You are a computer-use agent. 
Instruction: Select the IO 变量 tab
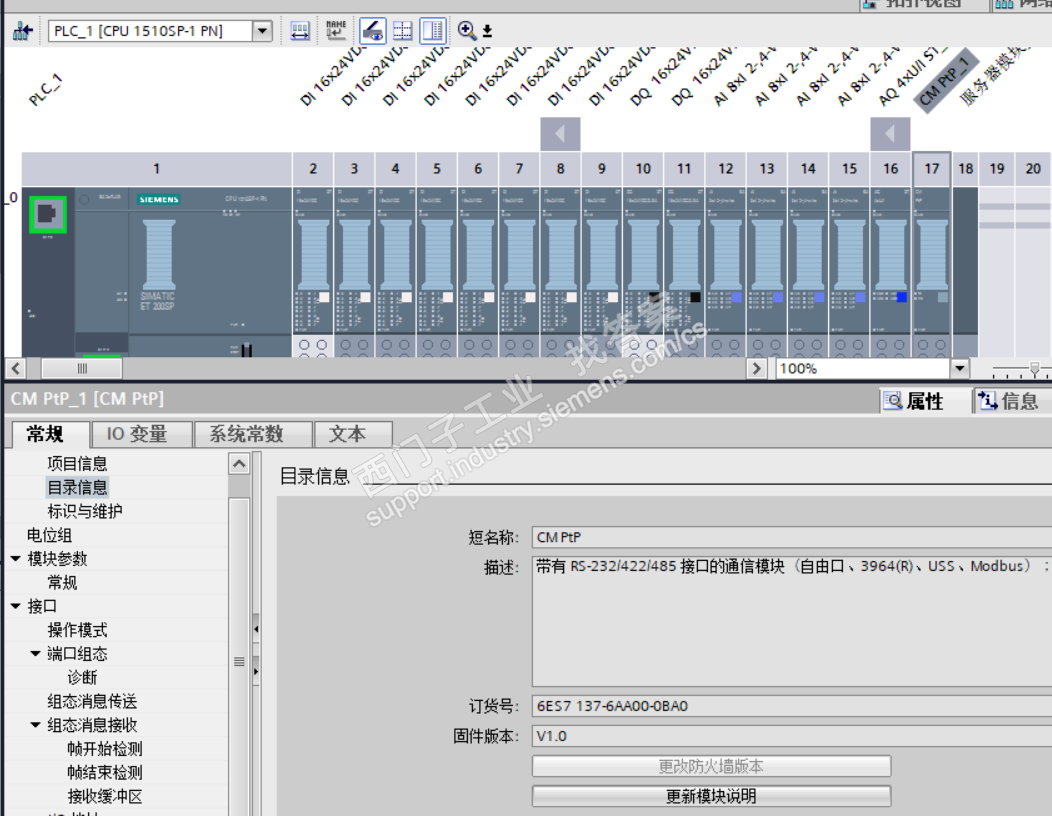142,434
